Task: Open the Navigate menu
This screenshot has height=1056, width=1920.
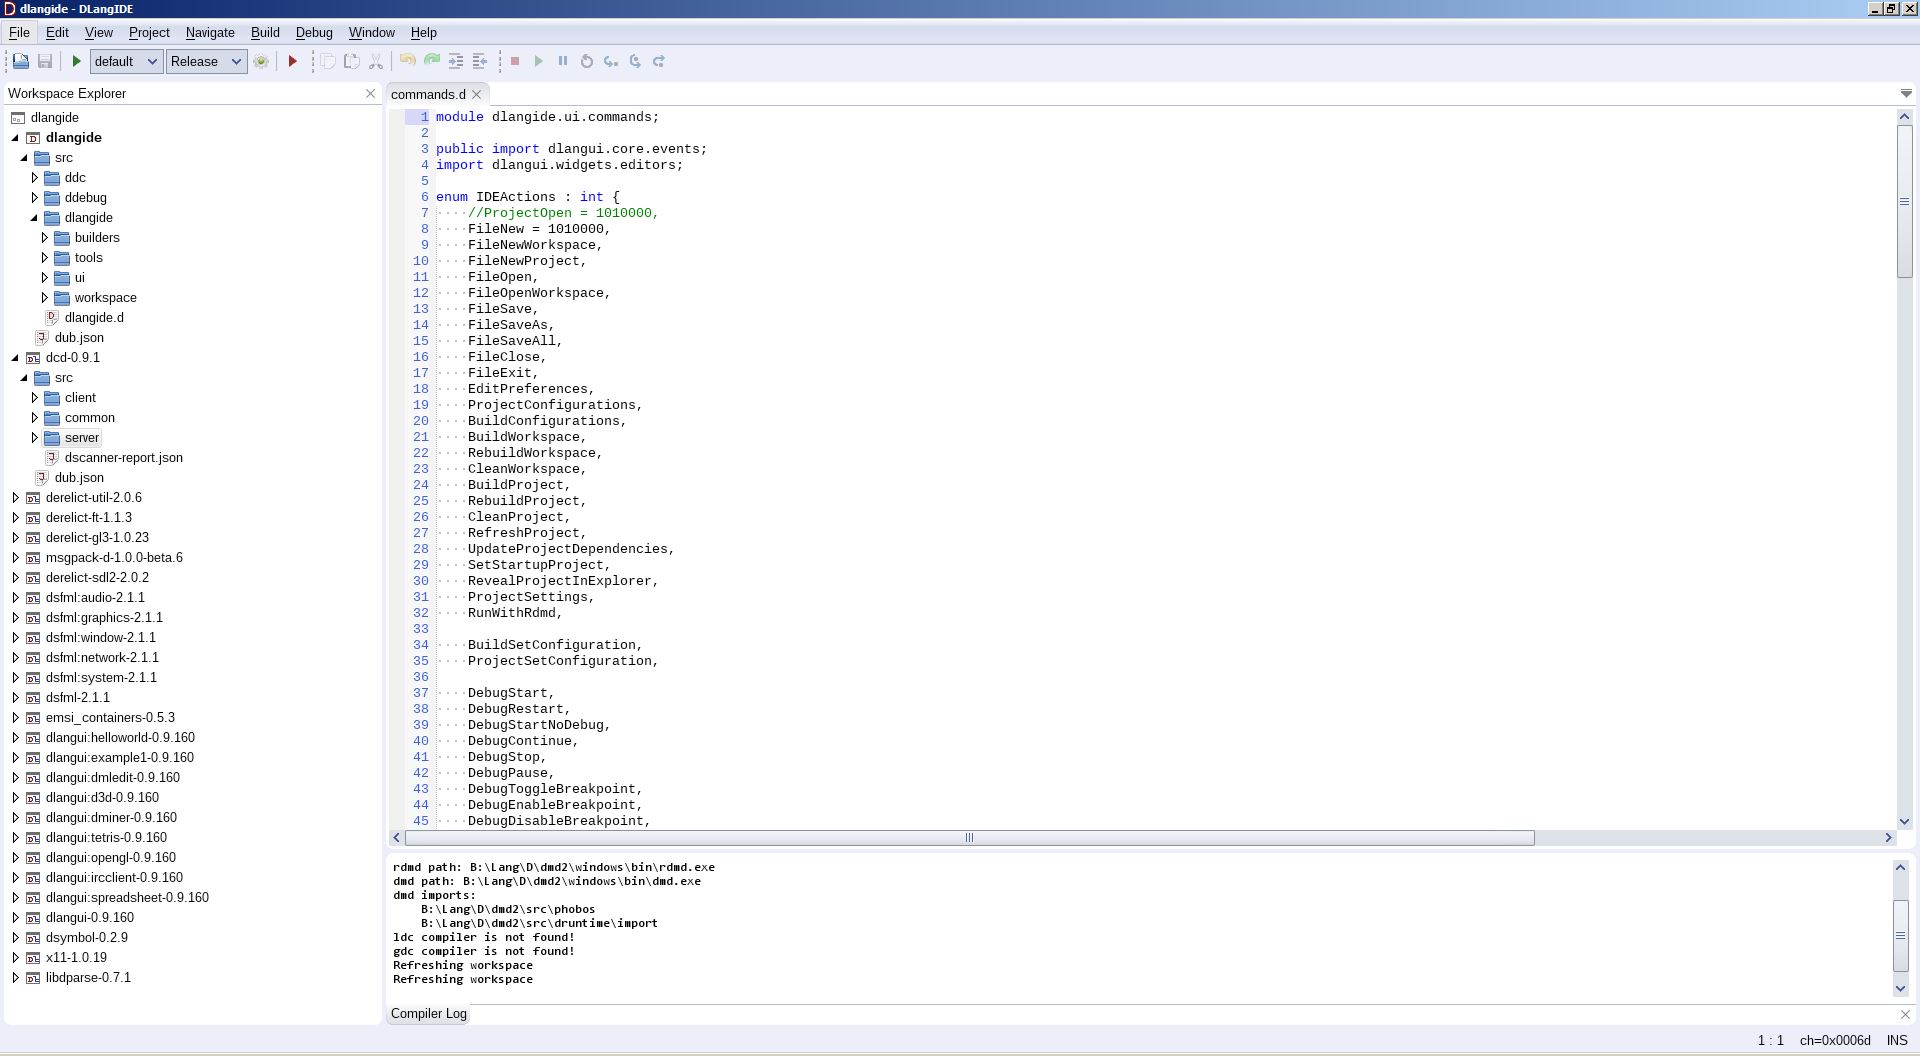Action: point(210,32)
